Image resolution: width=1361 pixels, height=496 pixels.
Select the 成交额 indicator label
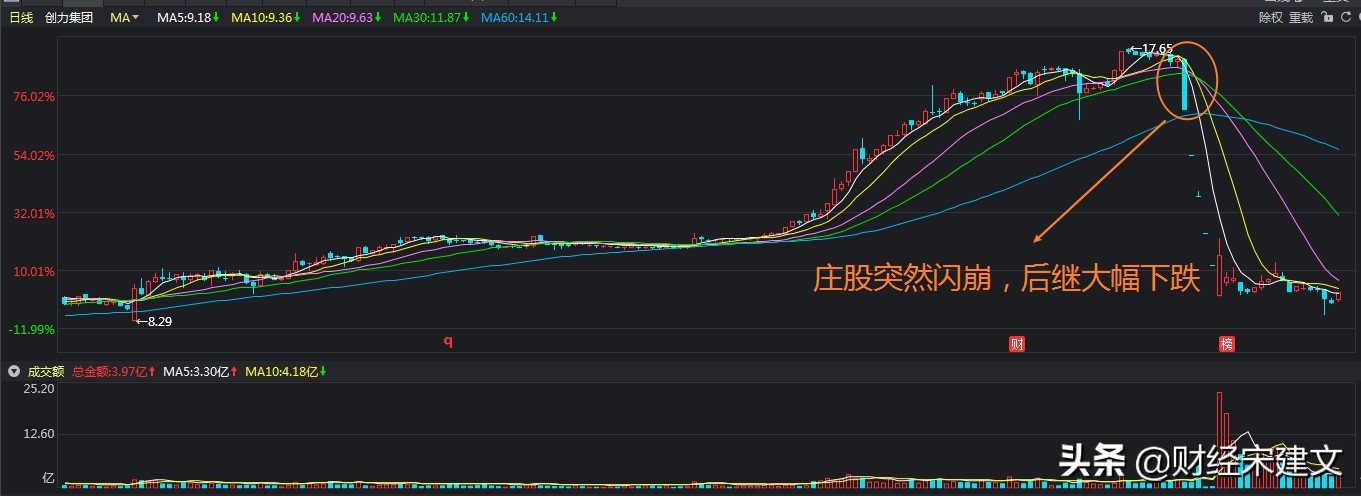44,371
